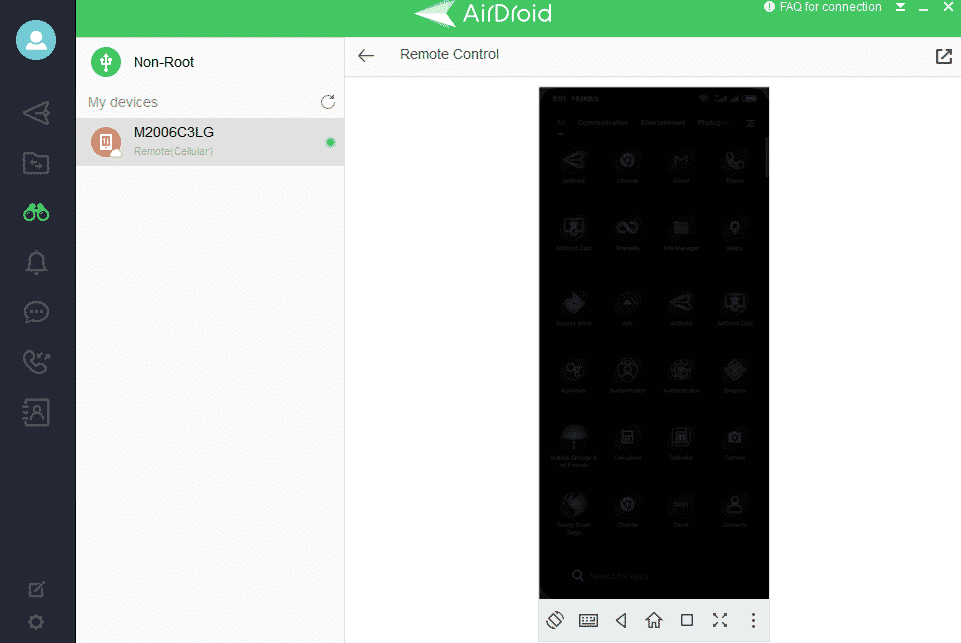Go back with the Remote Control back arrow

[366, 56]
